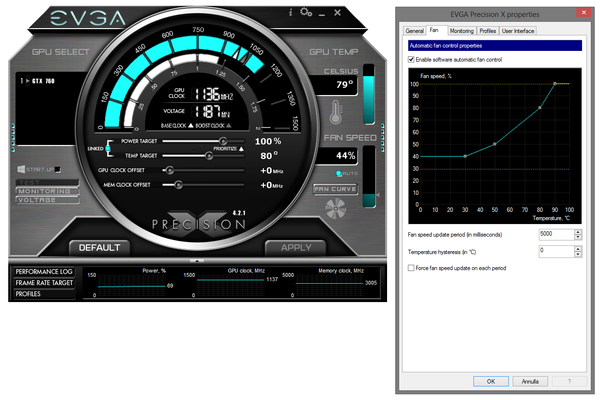
Task: Click the thermometer icon under GPU Temp
Action: [336, 112]
